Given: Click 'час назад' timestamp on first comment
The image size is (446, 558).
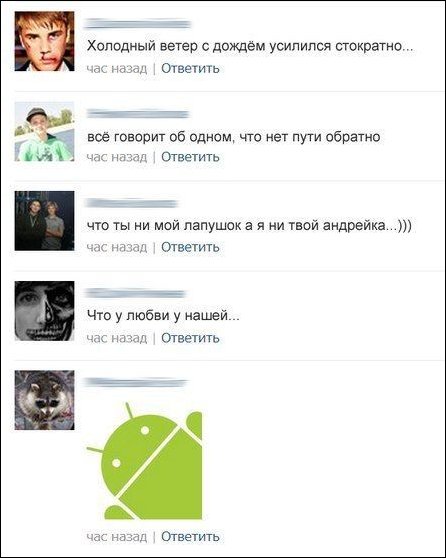Looking at the screenshot, I should click(117, 68).
